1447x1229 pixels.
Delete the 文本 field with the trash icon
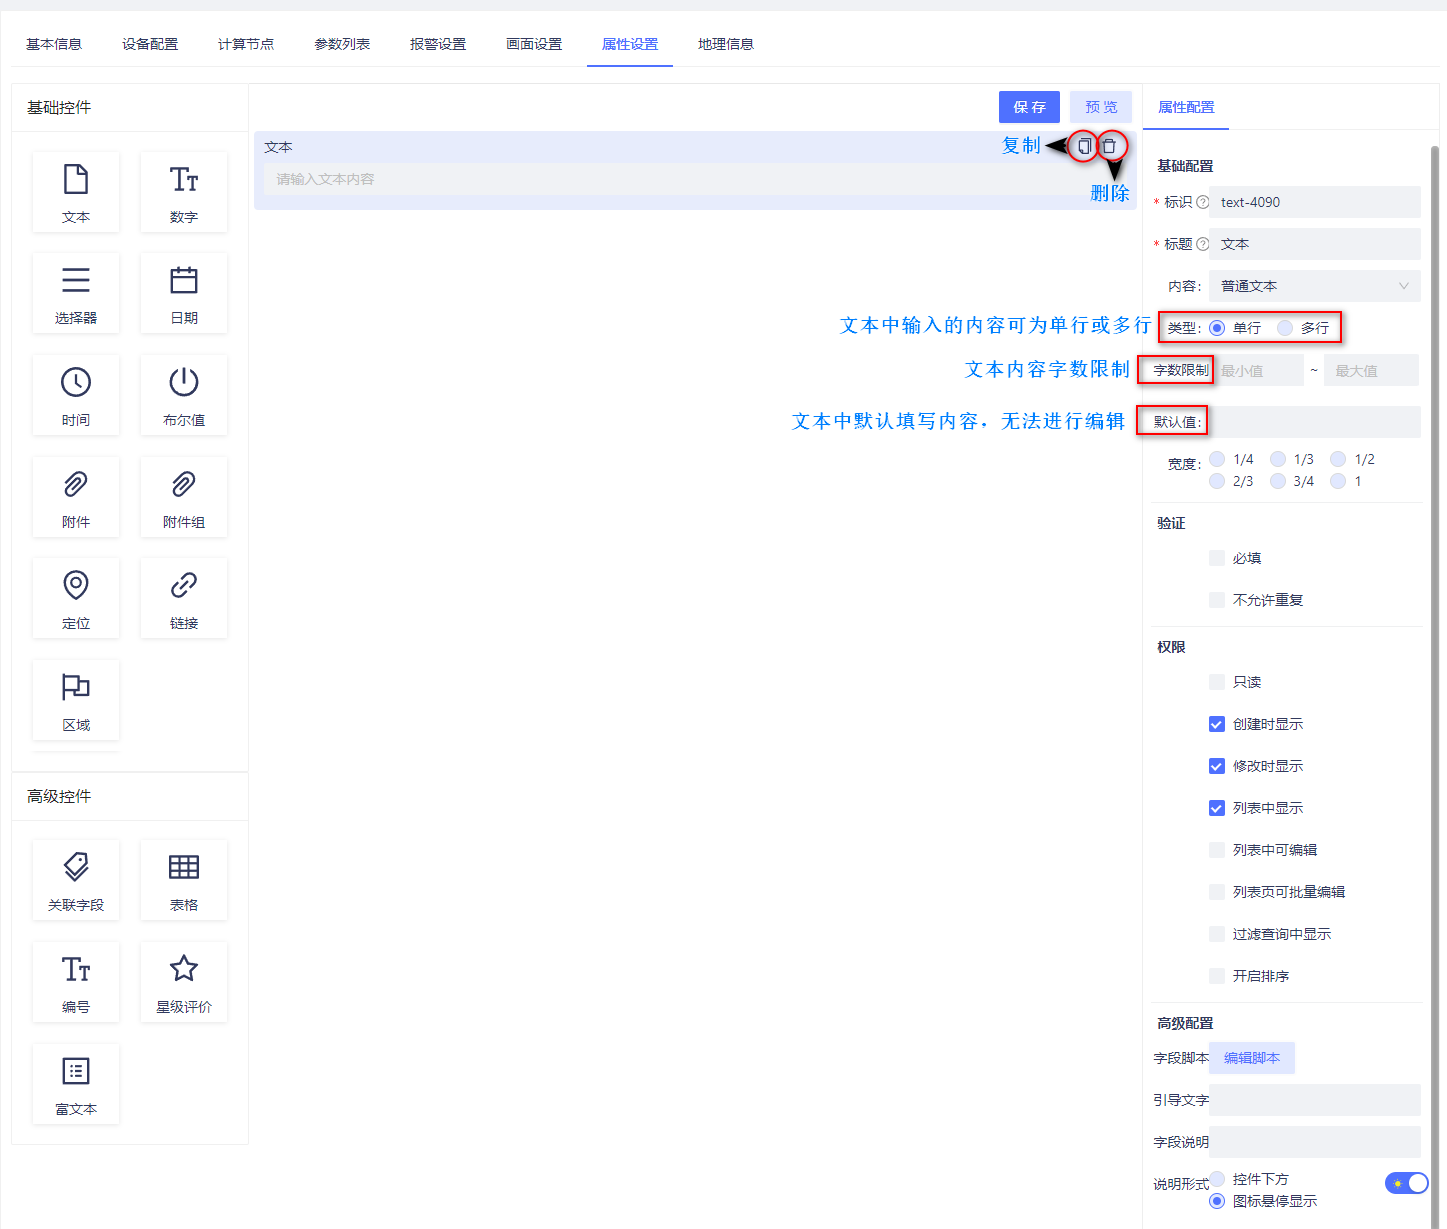point(1111,146)
